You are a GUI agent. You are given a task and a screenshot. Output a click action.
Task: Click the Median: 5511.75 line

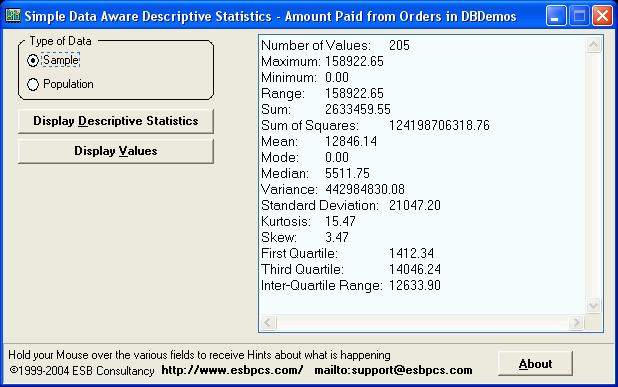tap(315, 173)
